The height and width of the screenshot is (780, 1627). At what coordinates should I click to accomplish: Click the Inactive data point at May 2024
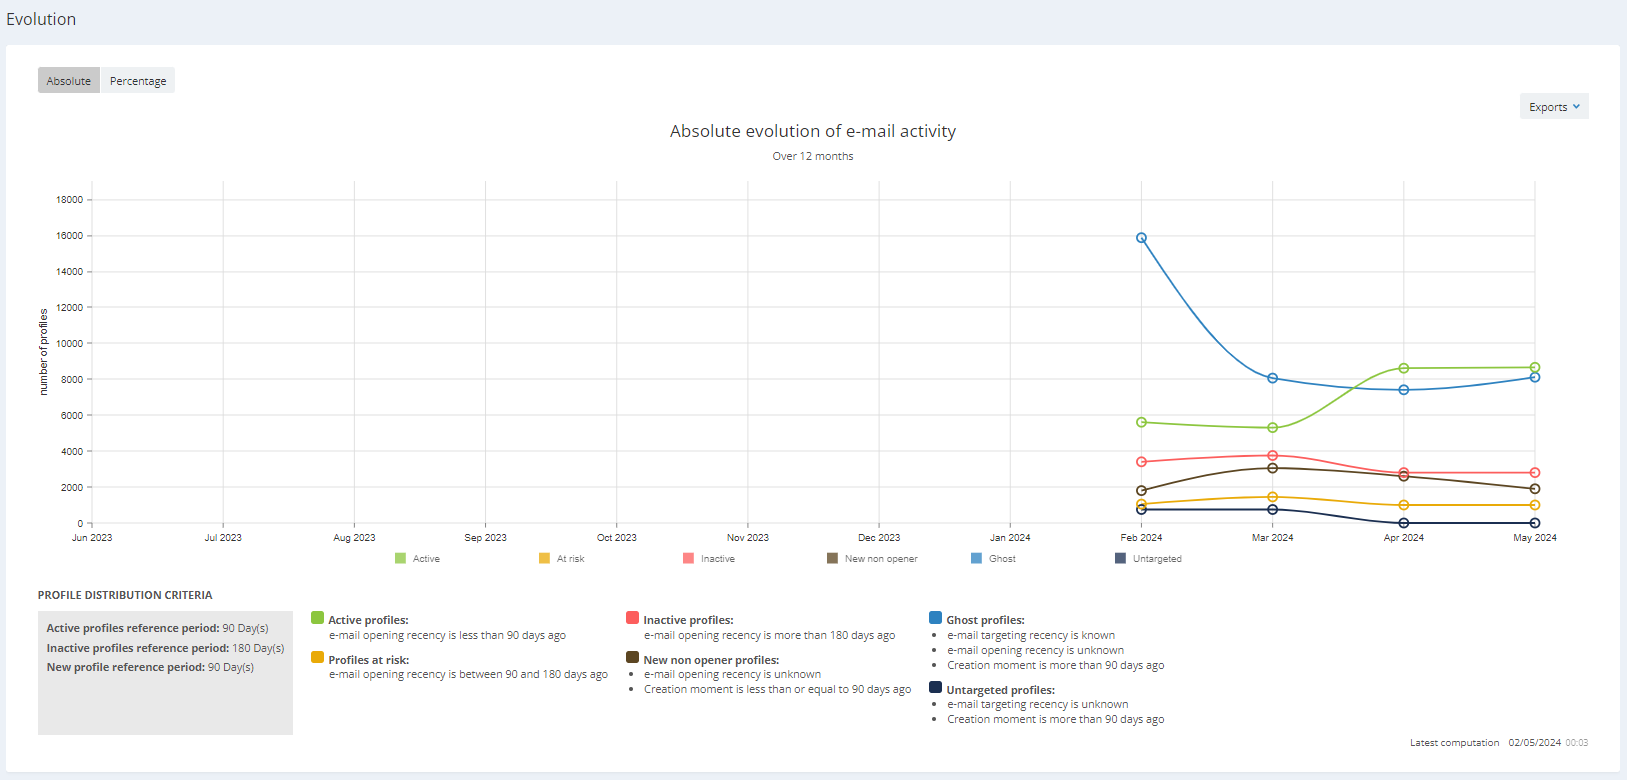pyautogui.click(x=1535, y=473)
